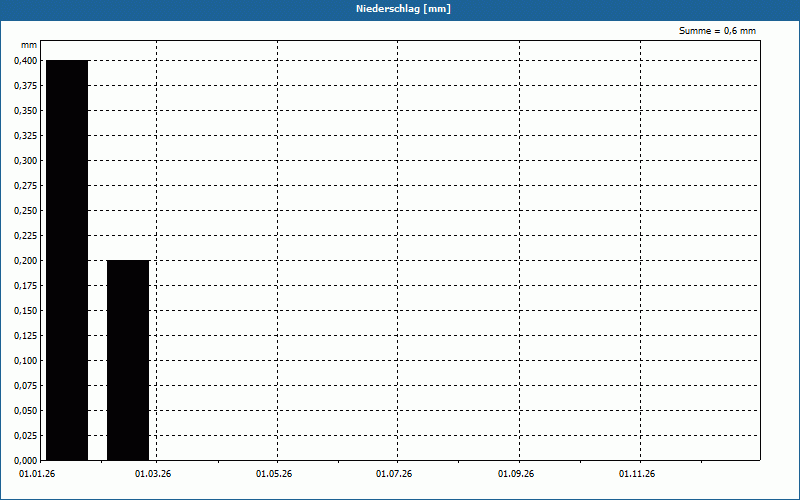The width and height of the screenshot is (800, 500).
Task: Click the 0,150 y-axis value
Action: point(26,311)
